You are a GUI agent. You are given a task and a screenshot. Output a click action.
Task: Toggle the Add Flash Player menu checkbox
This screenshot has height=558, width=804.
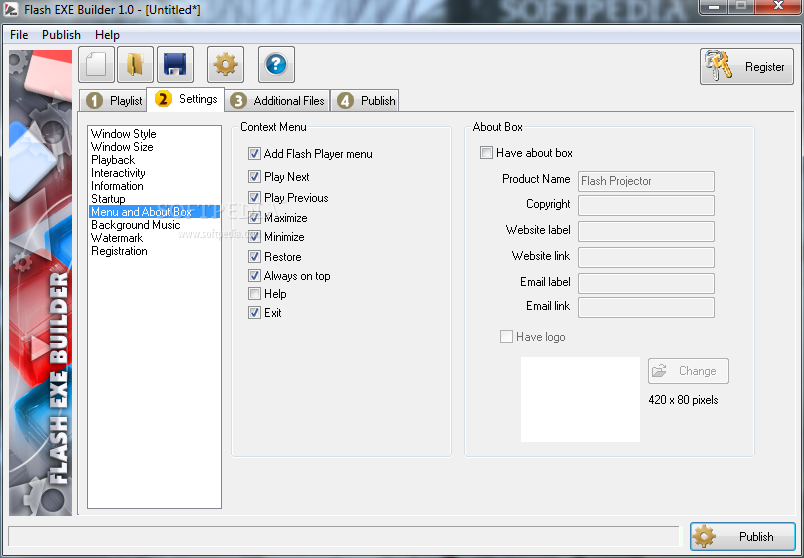(254, 153)
